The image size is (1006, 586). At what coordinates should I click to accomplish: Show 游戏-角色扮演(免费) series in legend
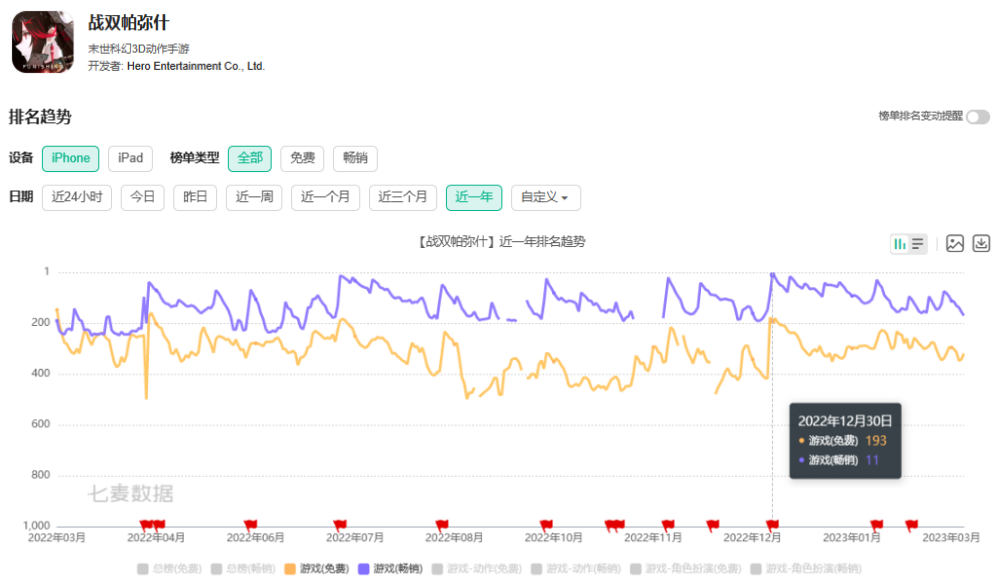686,569
